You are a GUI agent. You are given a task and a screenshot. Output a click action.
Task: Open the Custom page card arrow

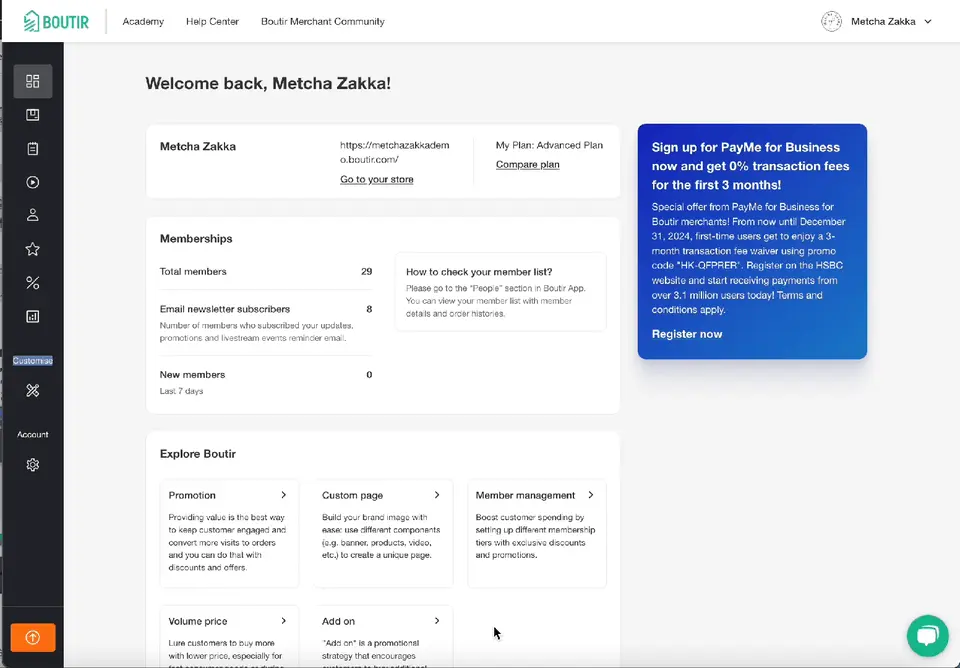[437, 495]
